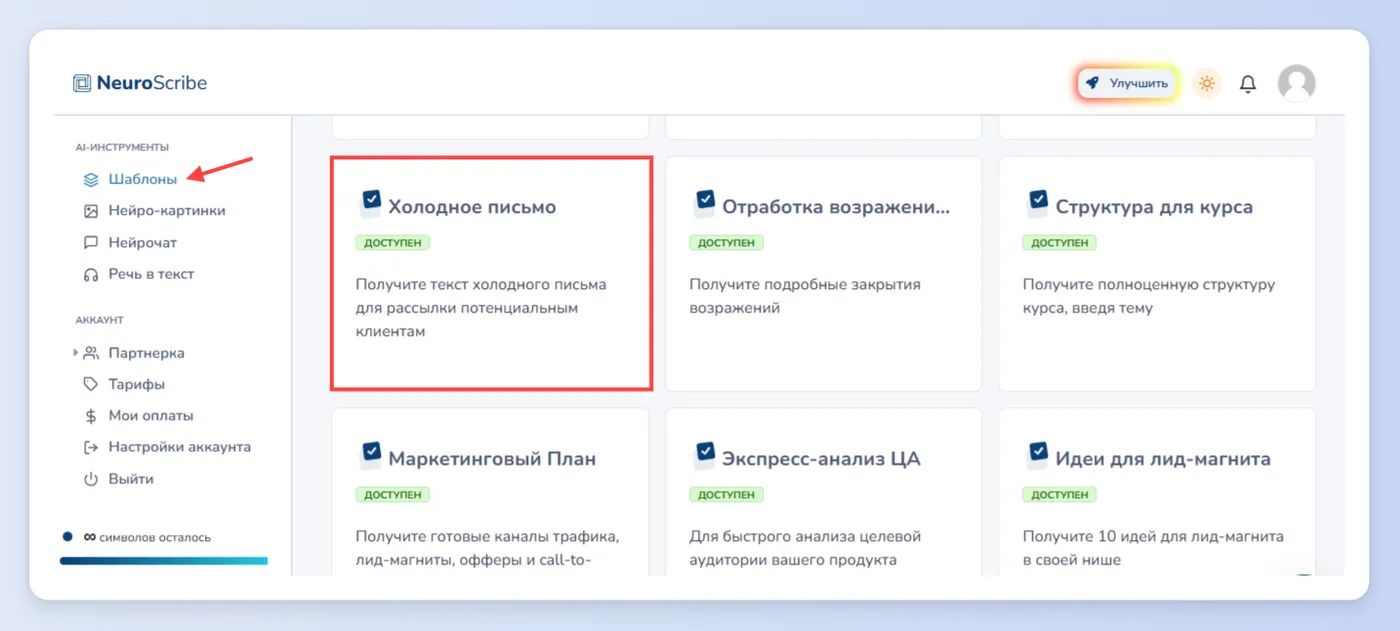Click the Нейро-картинки image icon
The width and height of the screenshot is (1400, 631).
(91, 211)
